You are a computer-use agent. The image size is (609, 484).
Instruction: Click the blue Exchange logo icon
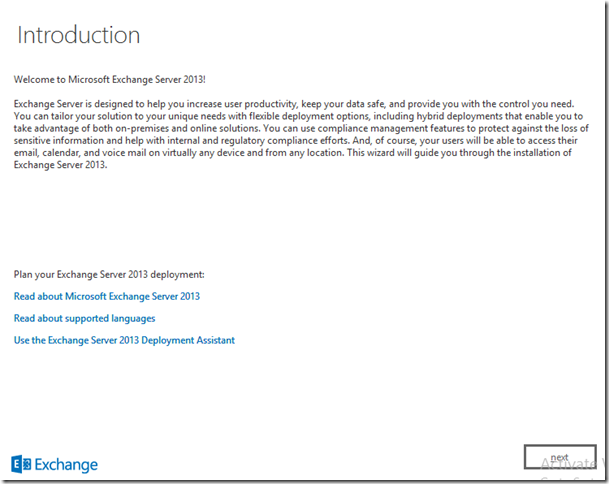(x=21, y=464)
